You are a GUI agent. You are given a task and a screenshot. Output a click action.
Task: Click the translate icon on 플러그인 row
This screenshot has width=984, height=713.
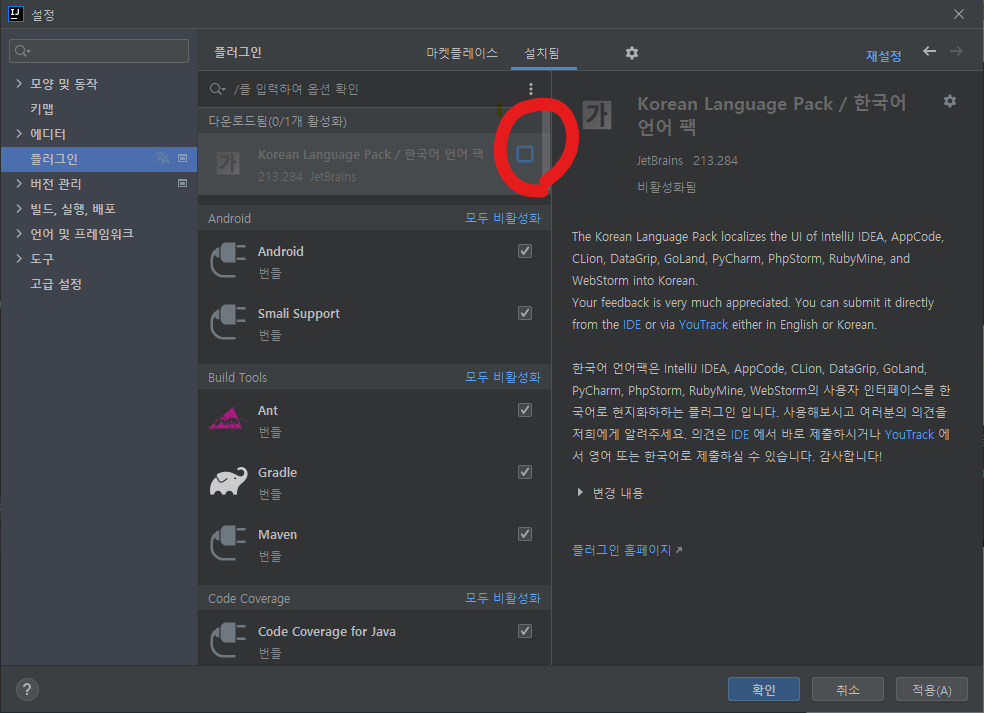pyautogui.click(x=163, y=158)
